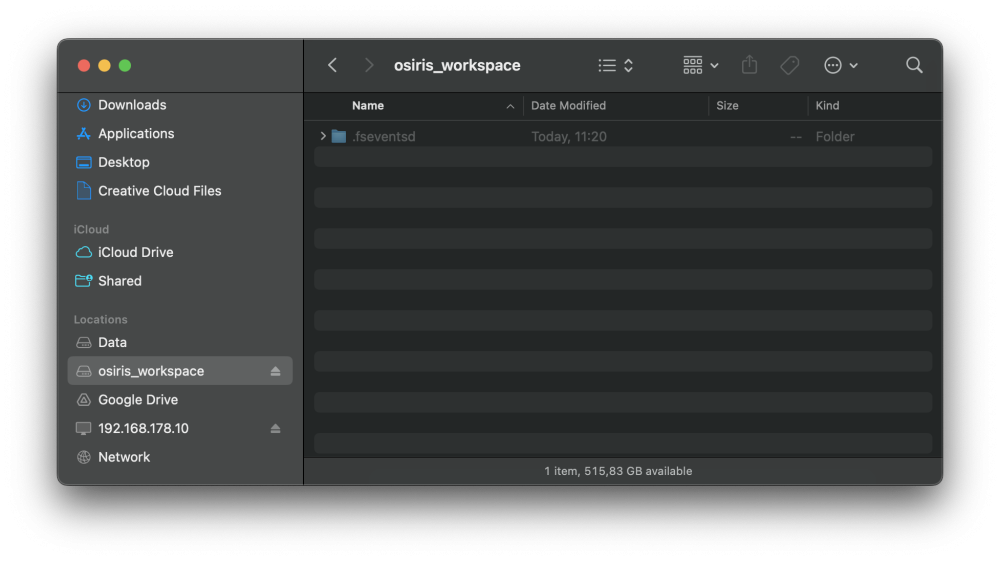
Task: Click the green zoom window button
Action: [x=125, y=66]
